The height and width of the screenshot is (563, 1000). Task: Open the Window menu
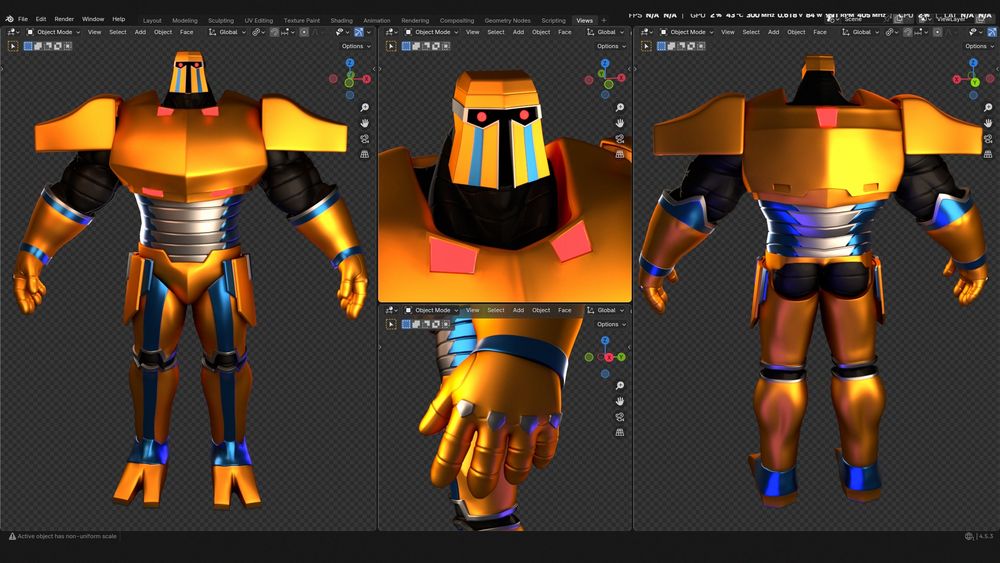tap(93, 19)
